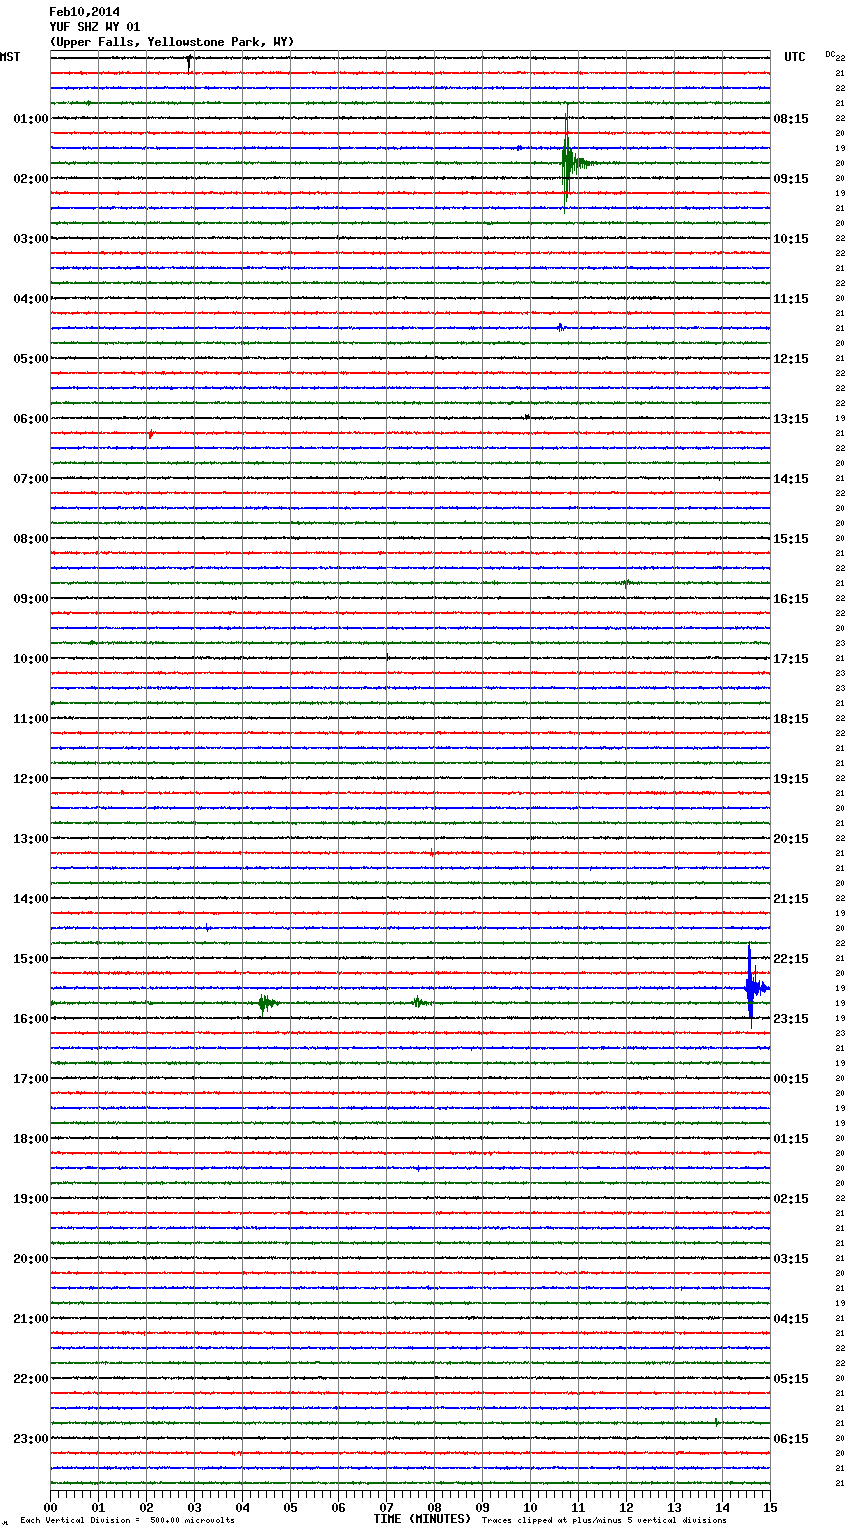Click the traces clipped footnote text

pyautogui.click(x=604, y=1520)
